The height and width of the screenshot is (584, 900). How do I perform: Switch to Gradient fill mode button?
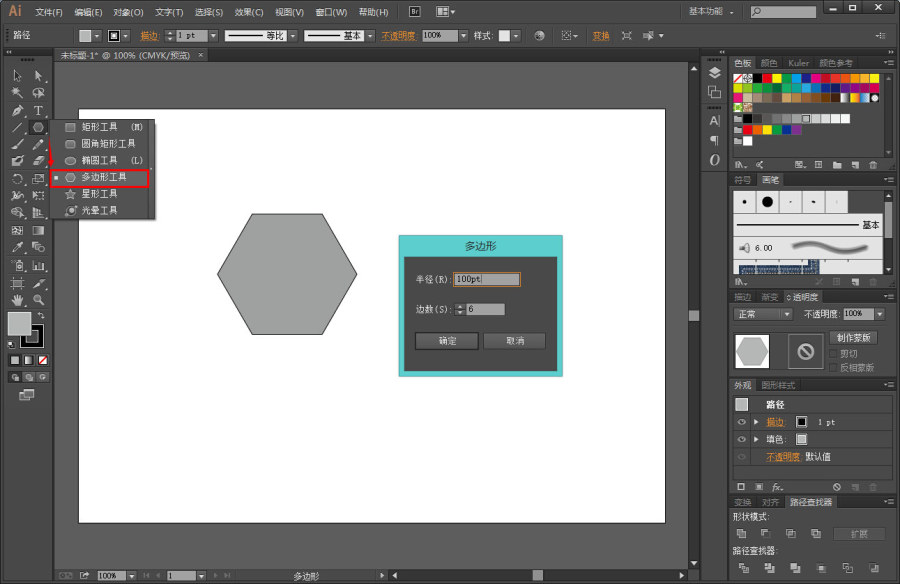(x=29, y=360)
